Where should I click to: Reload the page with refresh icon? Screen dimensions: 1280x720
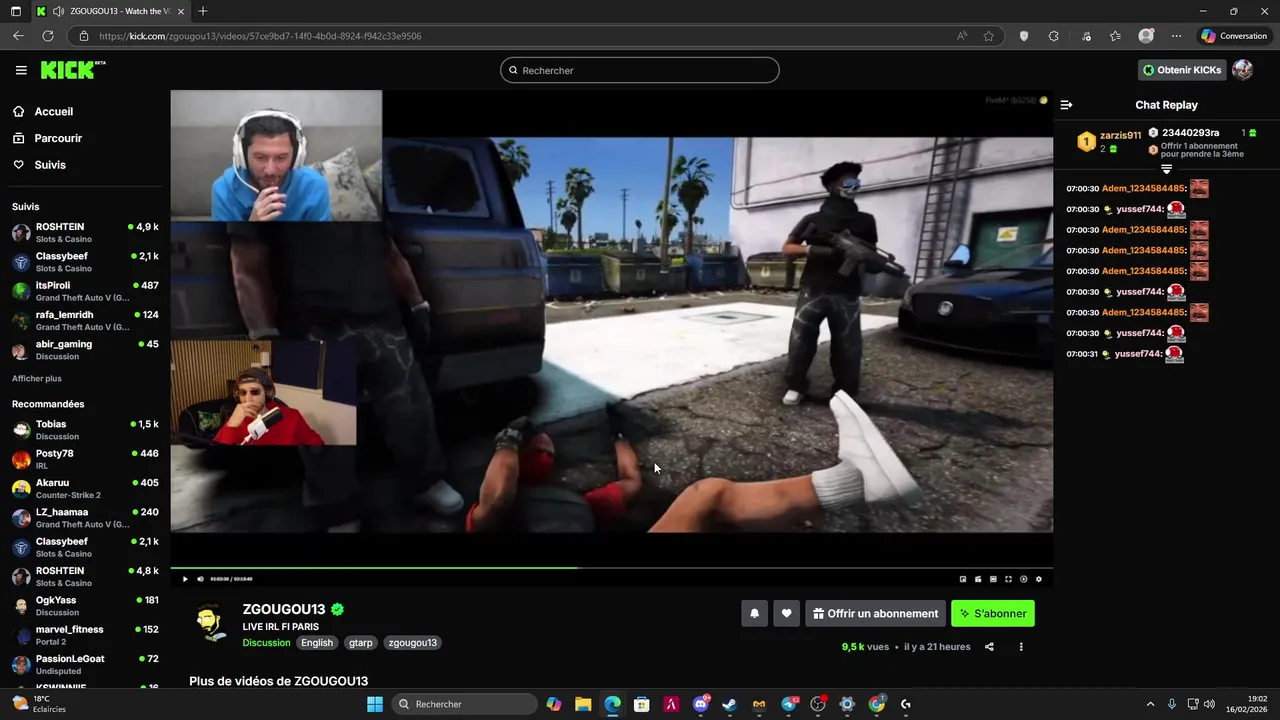pyautogui.click(x=47, y=36)
